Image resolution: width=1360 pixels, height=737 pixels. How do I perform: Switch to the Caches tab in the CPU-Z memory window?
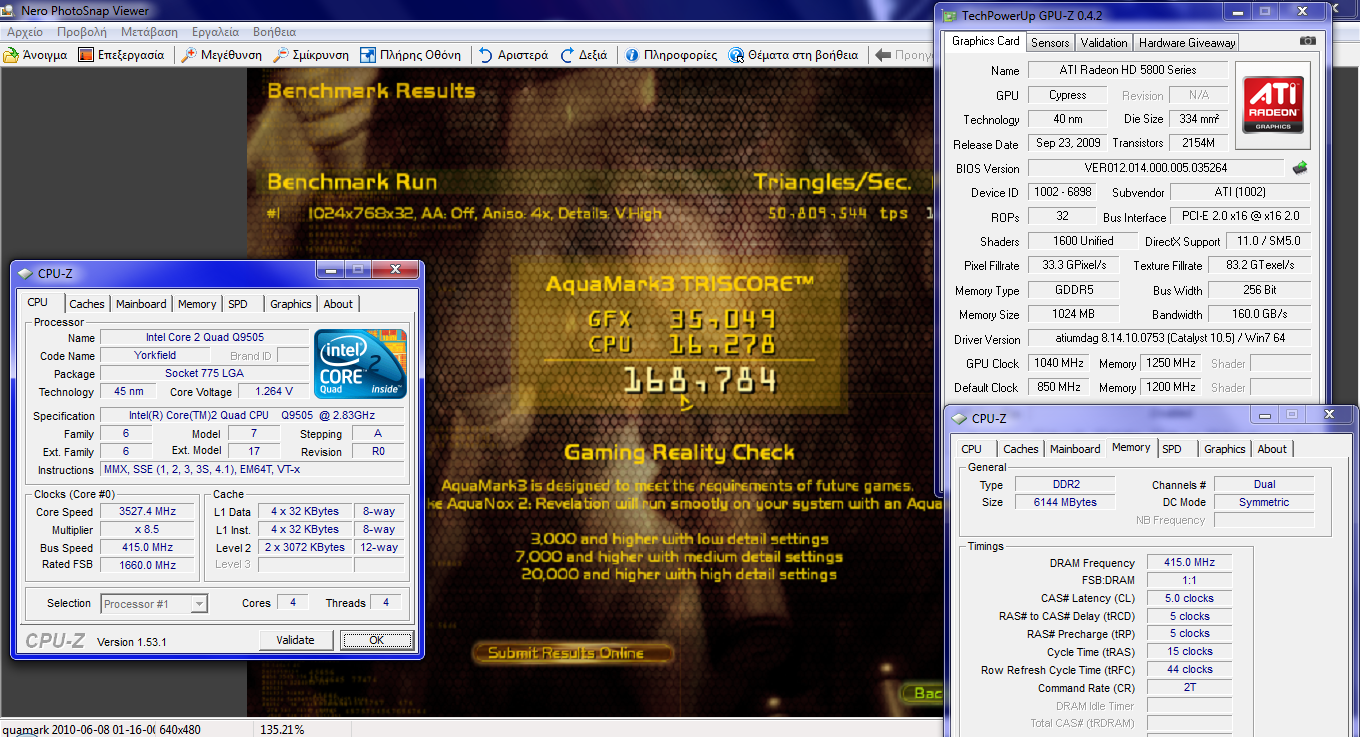click(x=1021, y=449)
